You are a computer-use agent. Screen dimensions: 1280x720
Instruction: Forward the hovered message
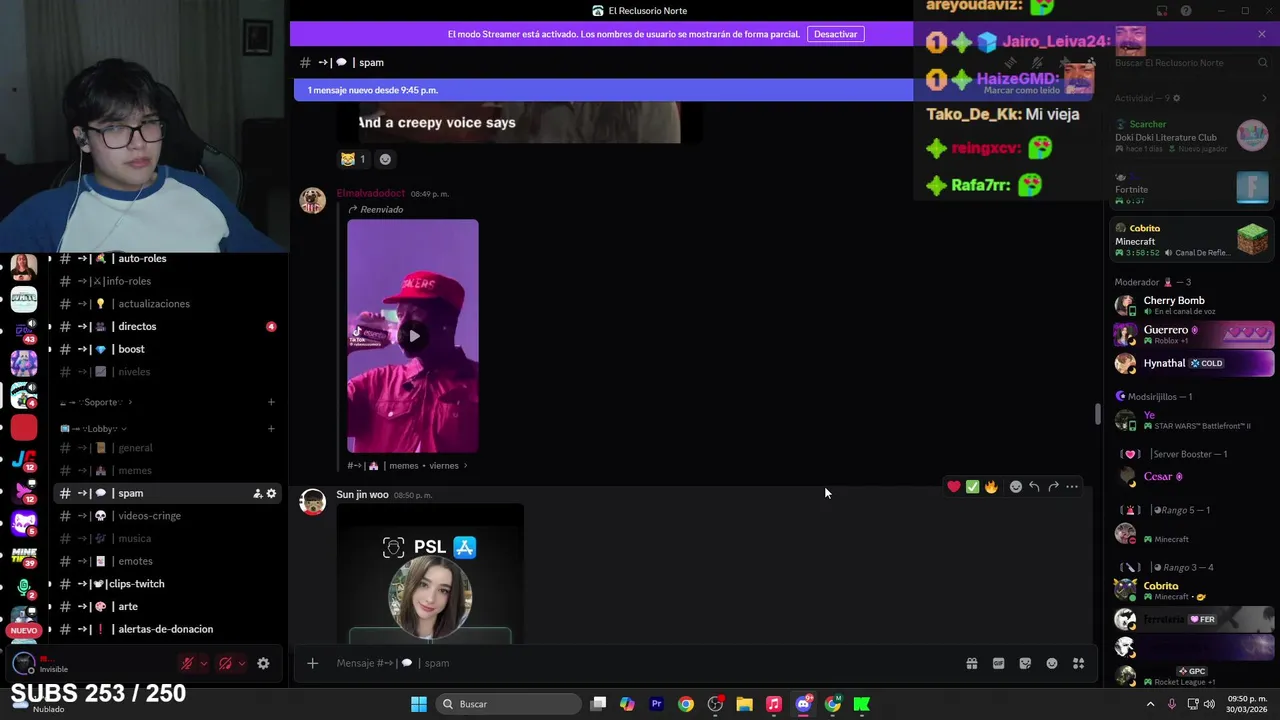(x=1053, y=487)
